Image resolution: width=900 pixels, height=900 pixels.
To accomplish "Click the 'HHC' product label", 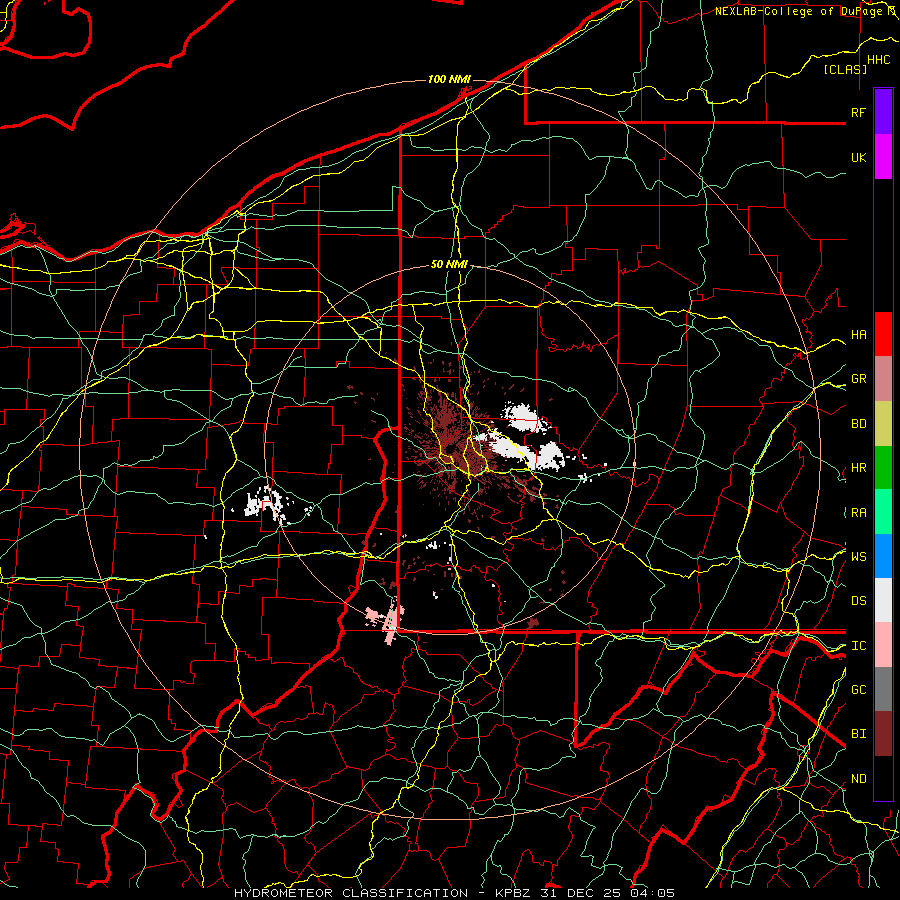I will pos(878,60).
